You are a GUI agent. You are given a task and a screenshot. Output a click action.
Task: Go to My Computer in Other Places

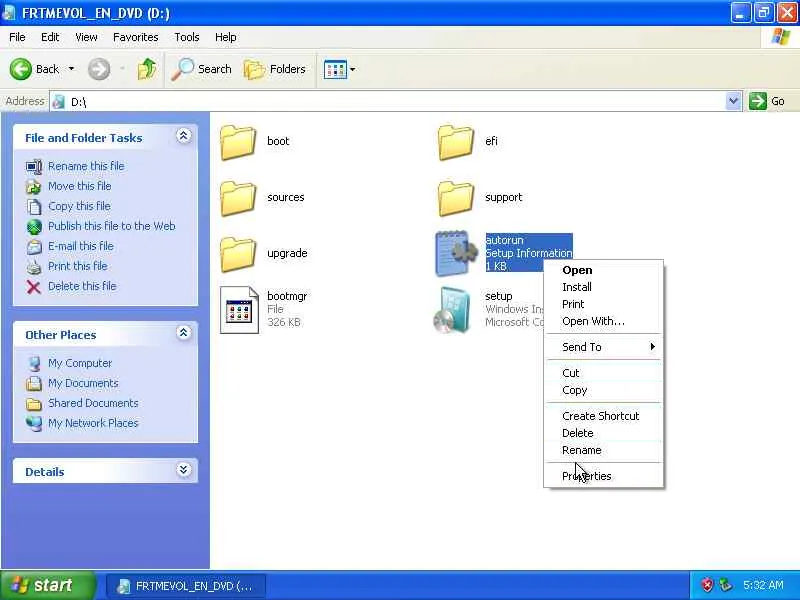[80, 363]
